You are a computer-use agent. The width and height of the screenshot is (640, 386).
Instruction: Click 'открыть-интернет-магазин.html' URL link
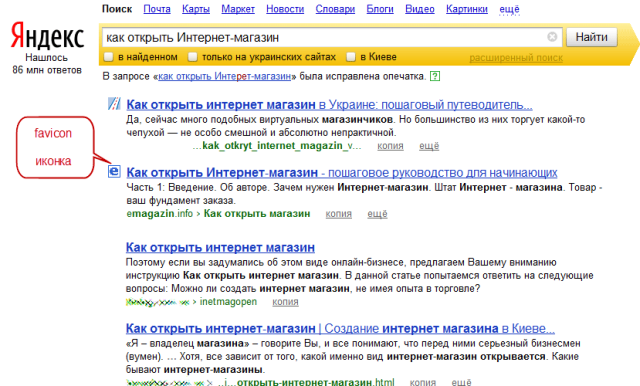click(306, 382)
